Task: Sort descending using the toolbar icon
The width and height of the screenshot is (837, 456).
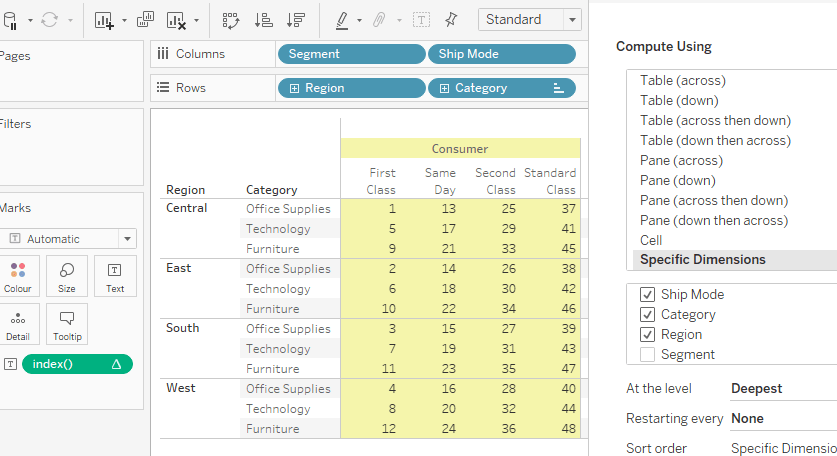Action: [295, 20]
